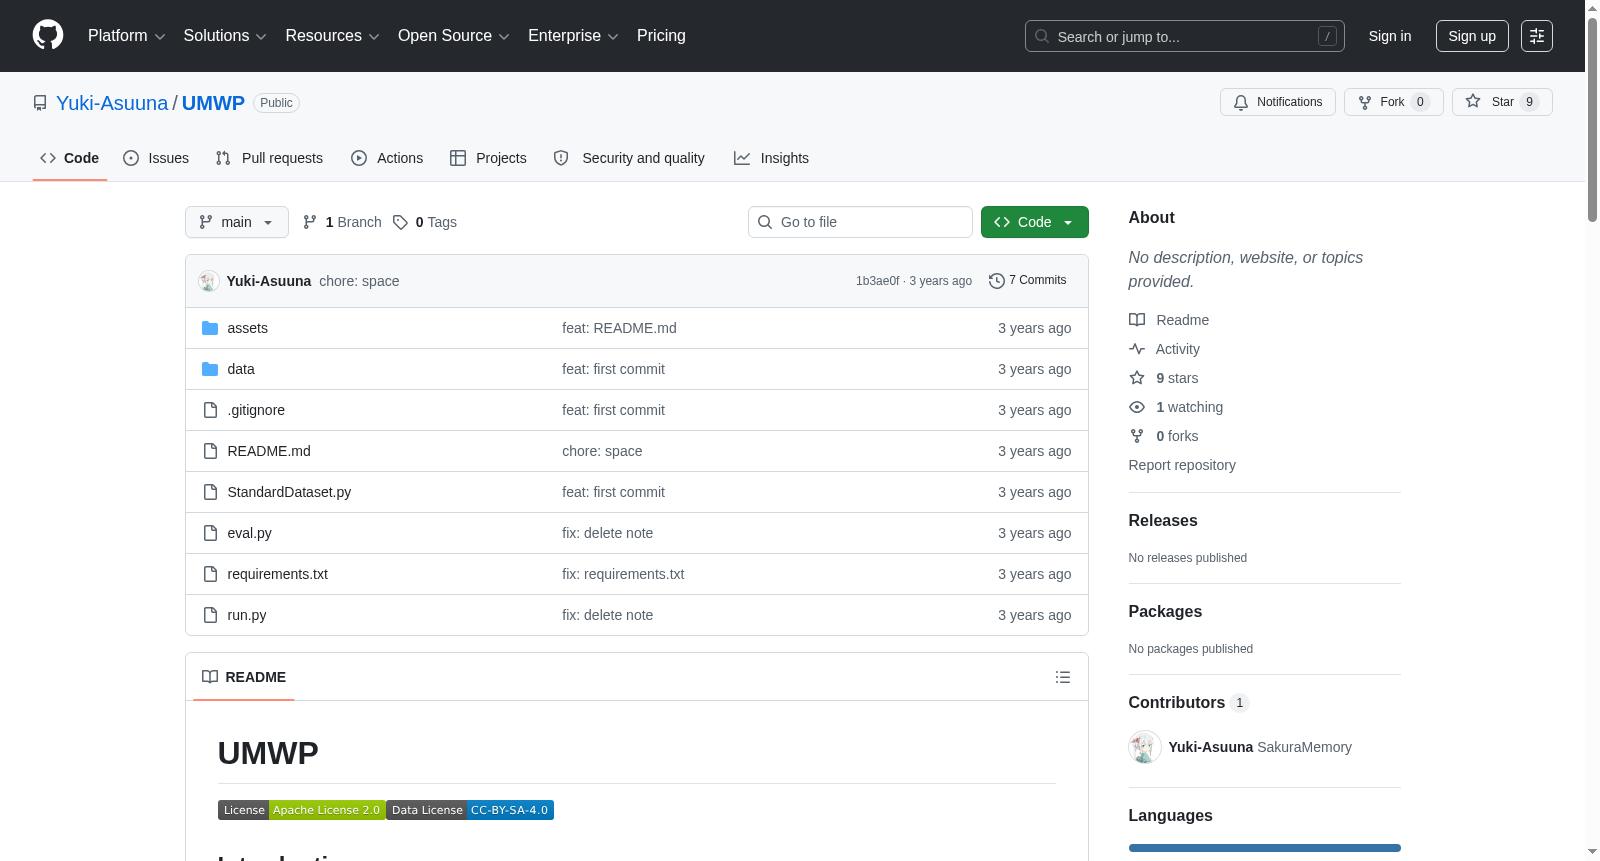Click the assets folder icon
Viewport: 1600px width, 861px height.
pos(210,328)
